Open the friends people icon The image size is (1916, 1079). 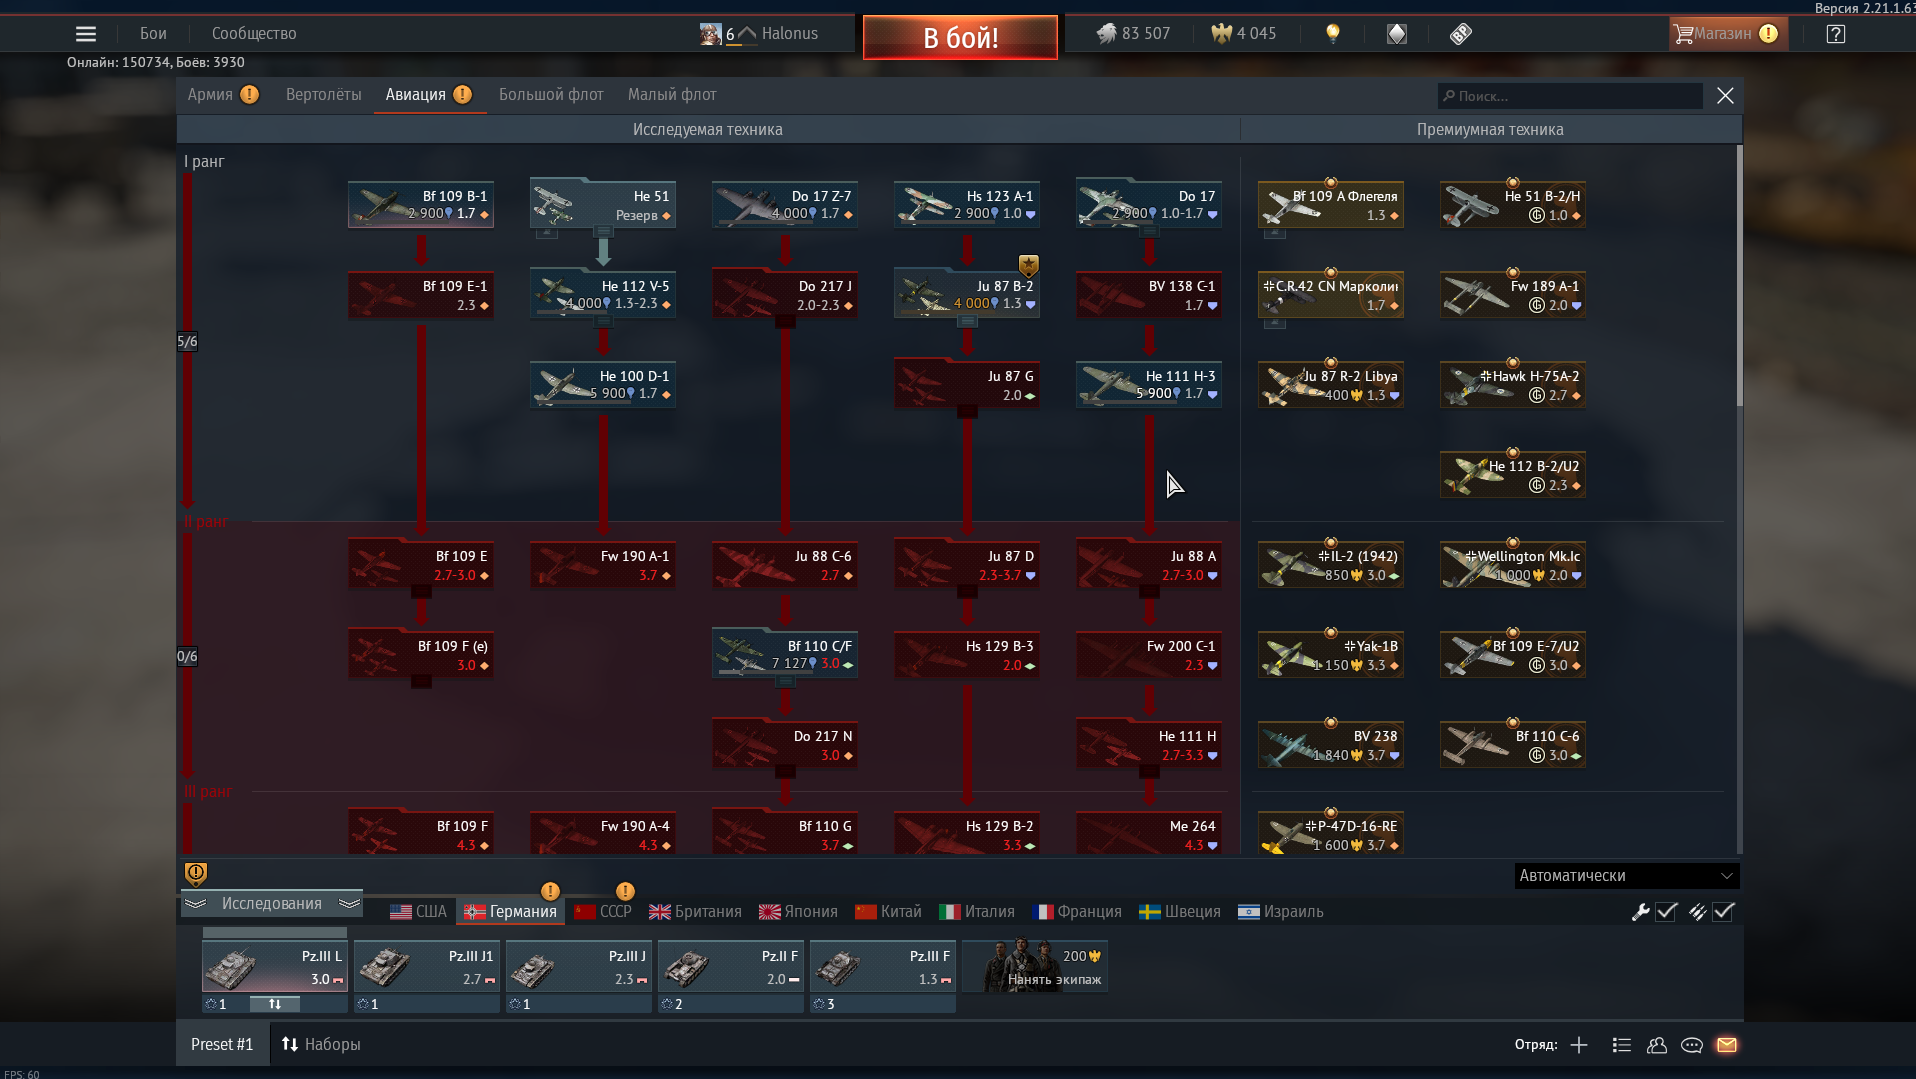1657,1045
